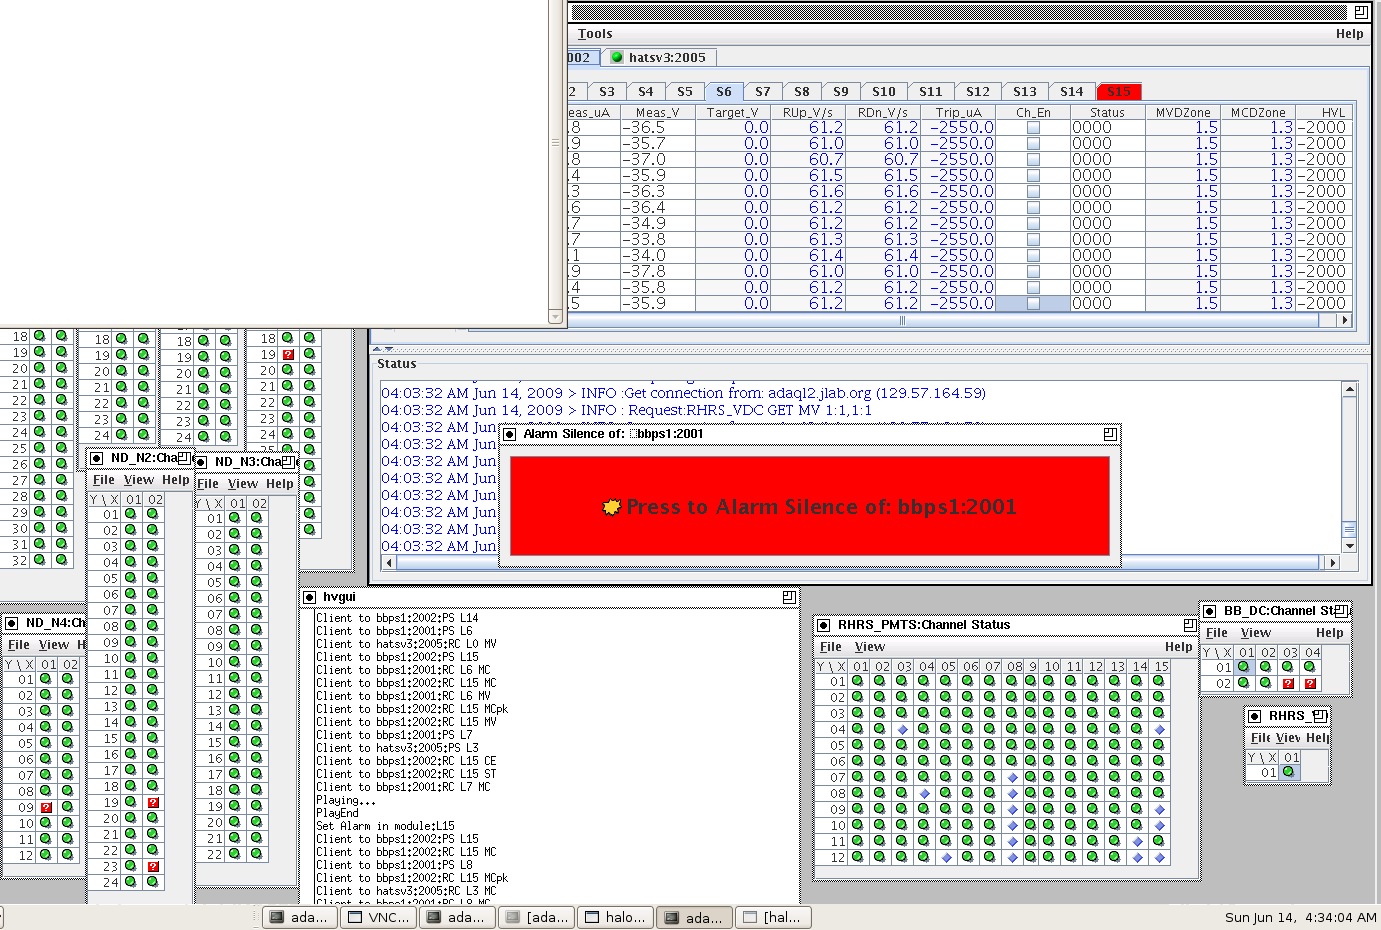Click voltage table scroll right arrow
The image size is (1381, 930).
[1345, 320]
